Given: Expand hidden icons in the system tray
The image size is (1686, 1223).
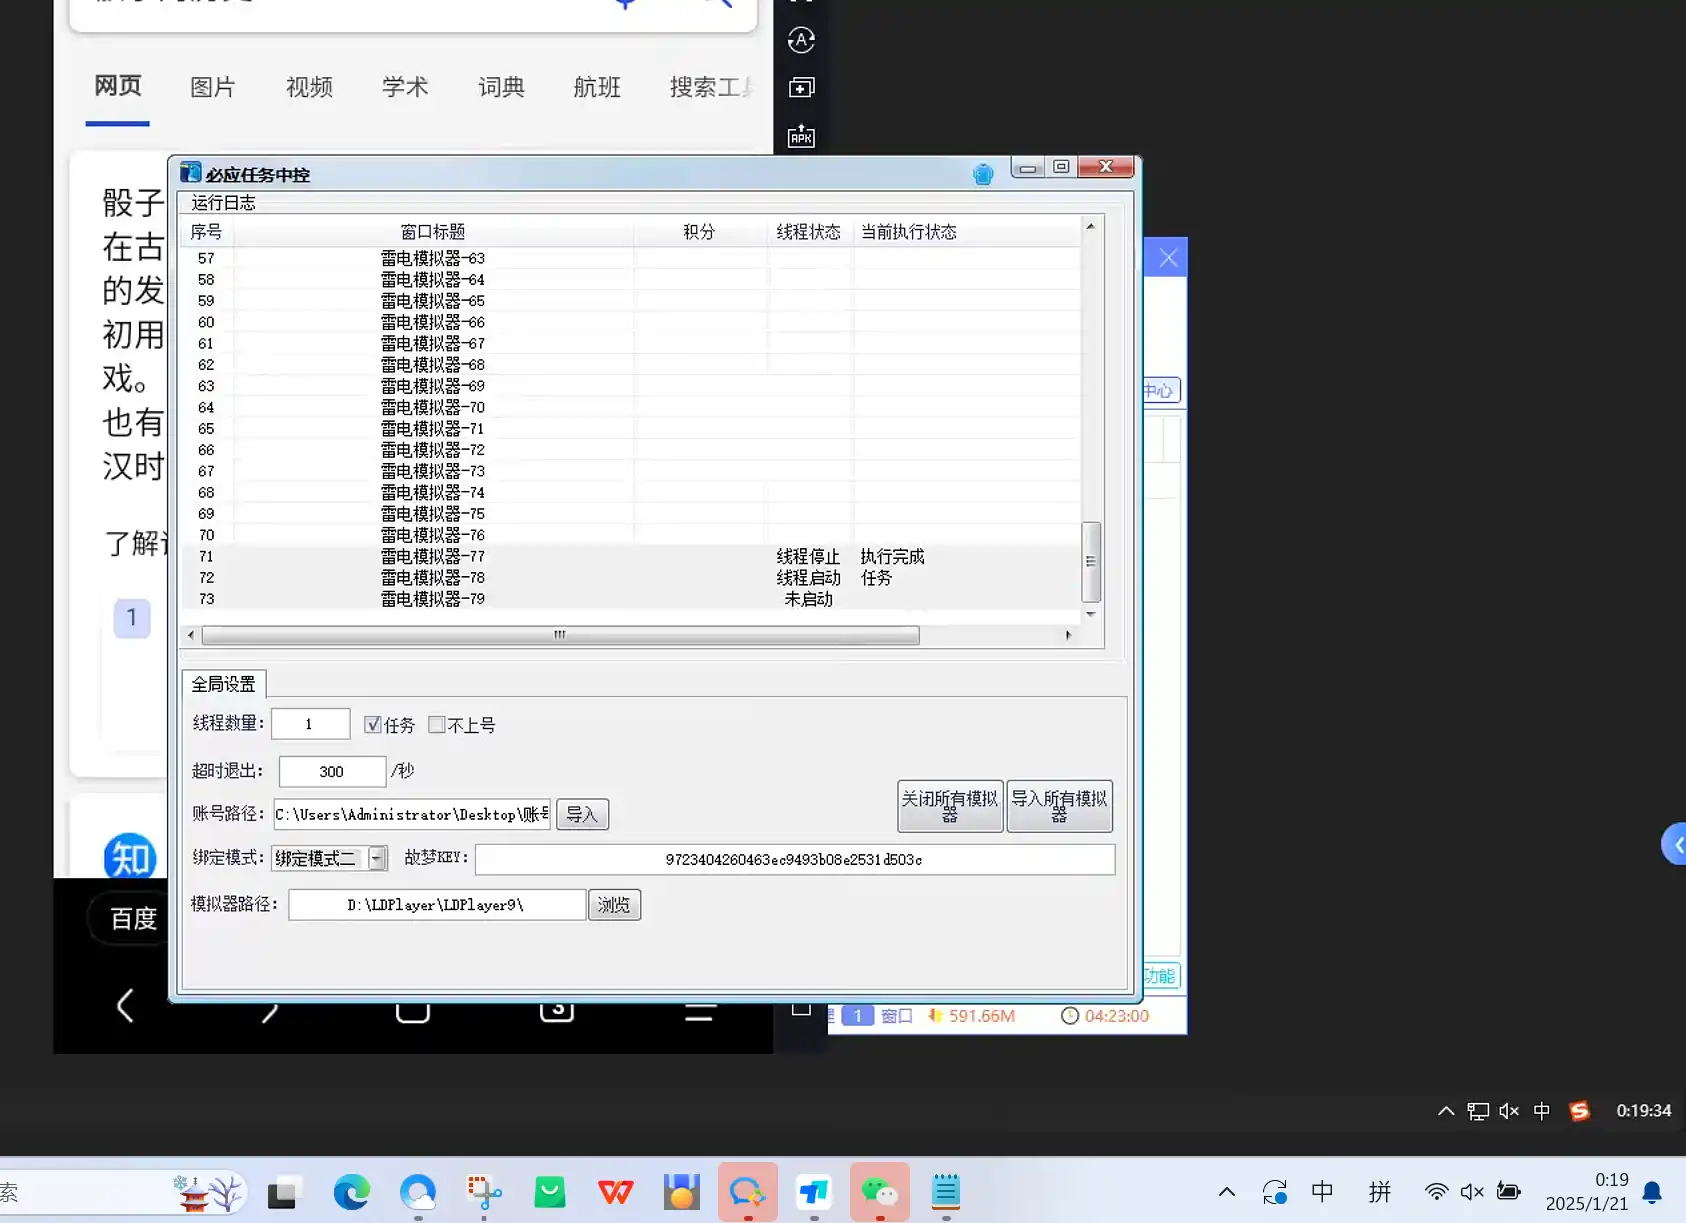Looking at the screenshot, I should (x=1227, y=1191).
